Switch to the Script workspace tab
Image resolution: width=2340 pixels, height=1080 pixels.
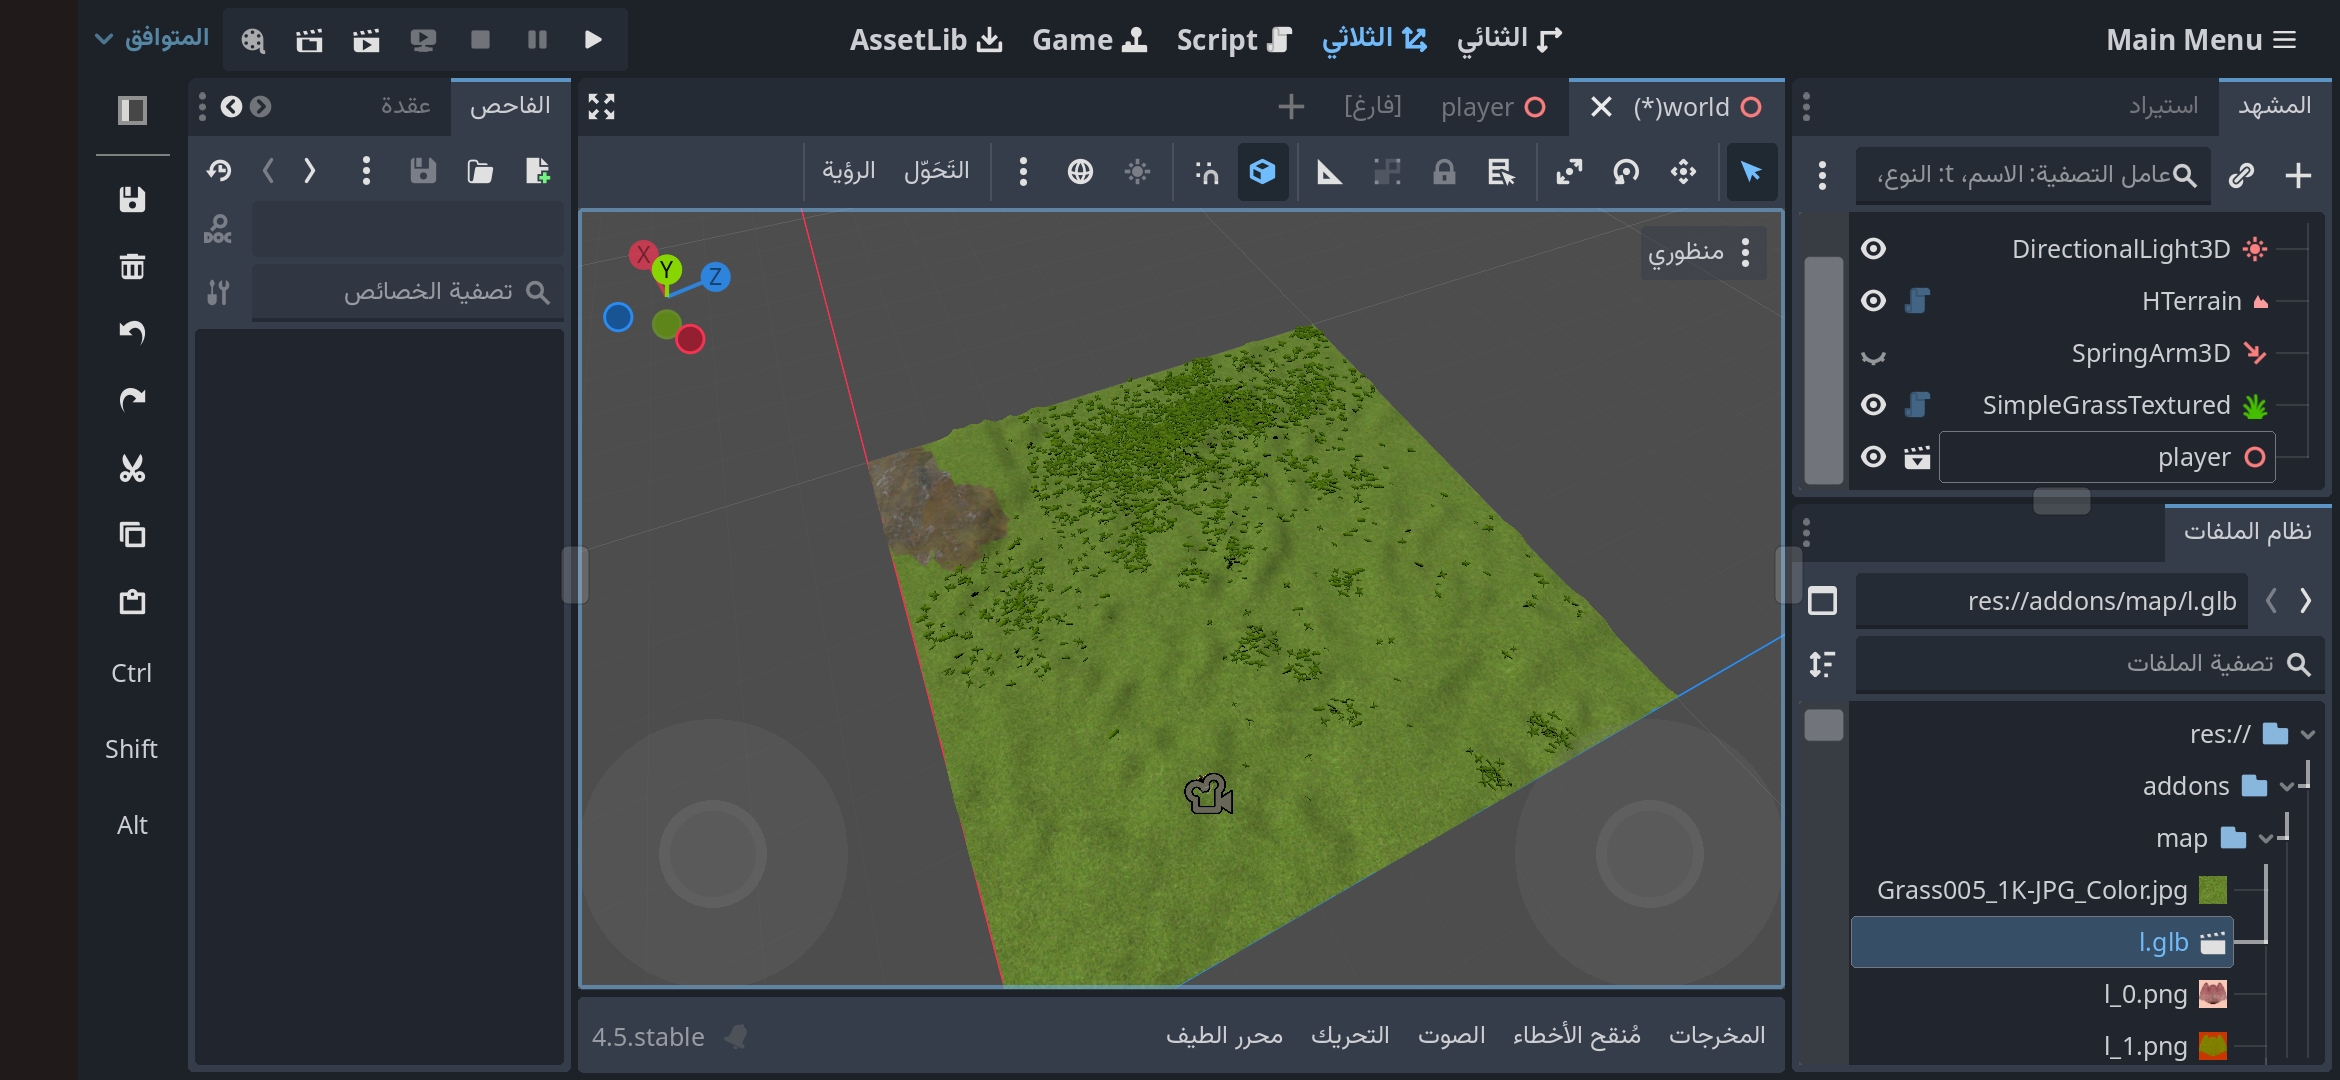click(x=1233, y=40)
